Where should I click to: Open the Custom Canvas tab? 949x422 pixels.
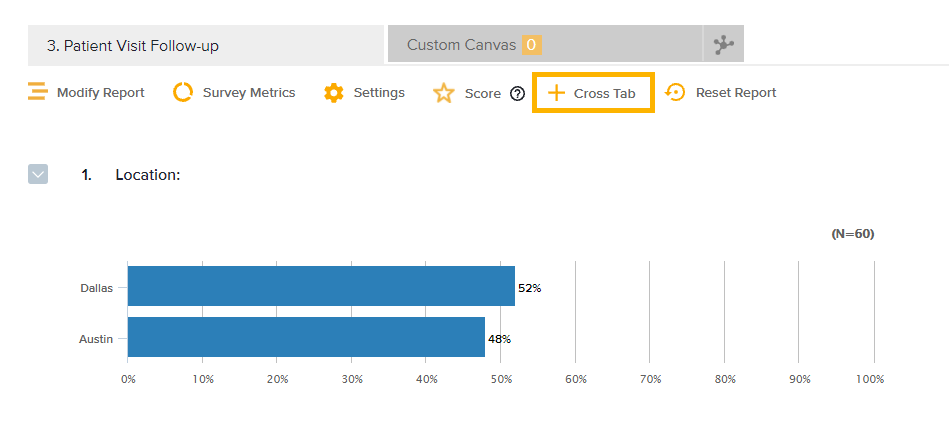coord(461,45)
